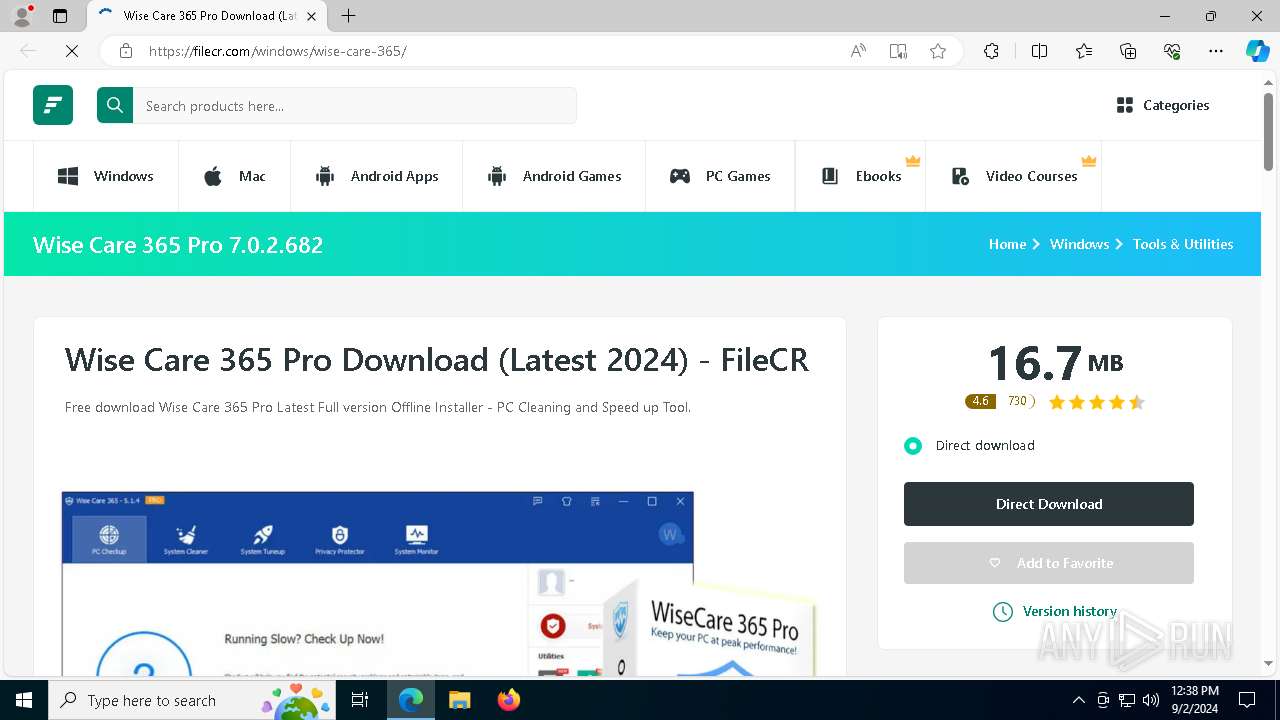Open volume control in system tray
The width and height of the screenshot is (1280, 720).
pos(1151,700)
